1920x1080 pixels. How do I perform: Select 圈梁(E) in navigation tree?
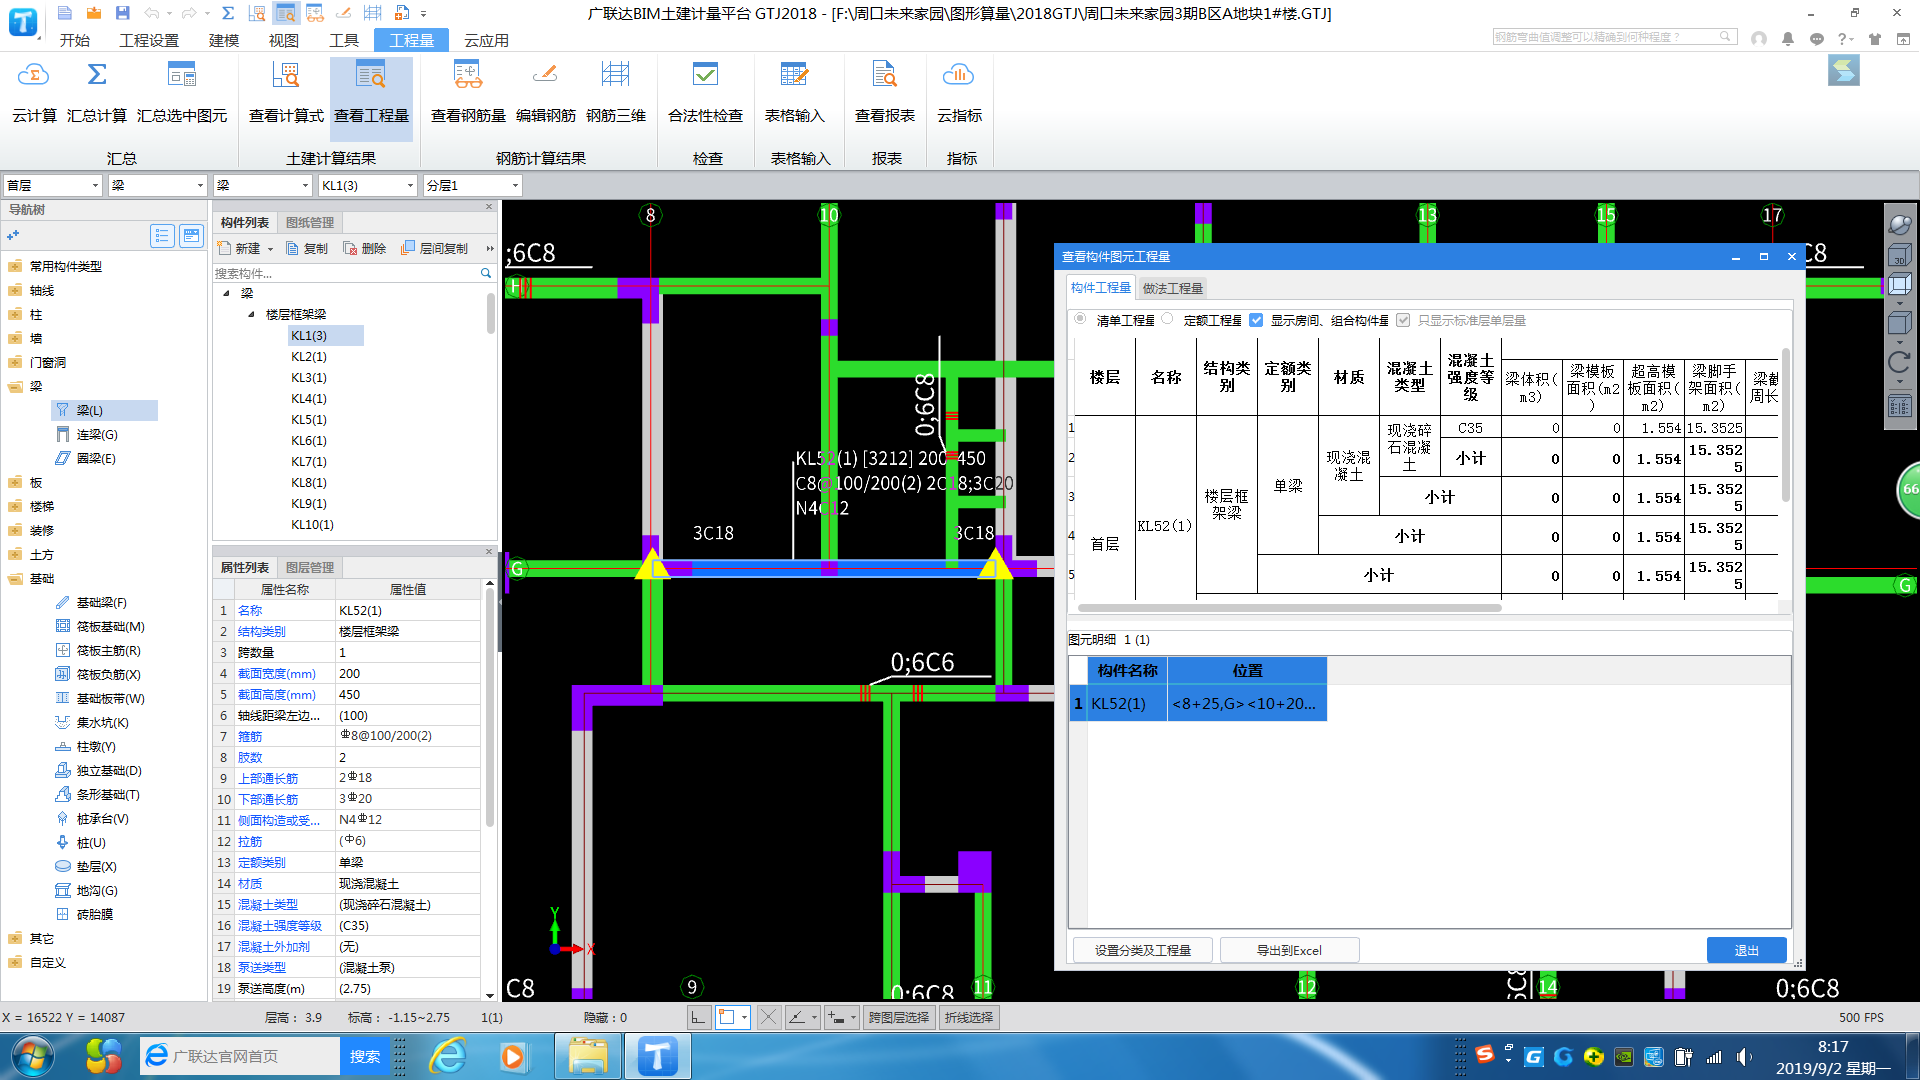(96, 458)
